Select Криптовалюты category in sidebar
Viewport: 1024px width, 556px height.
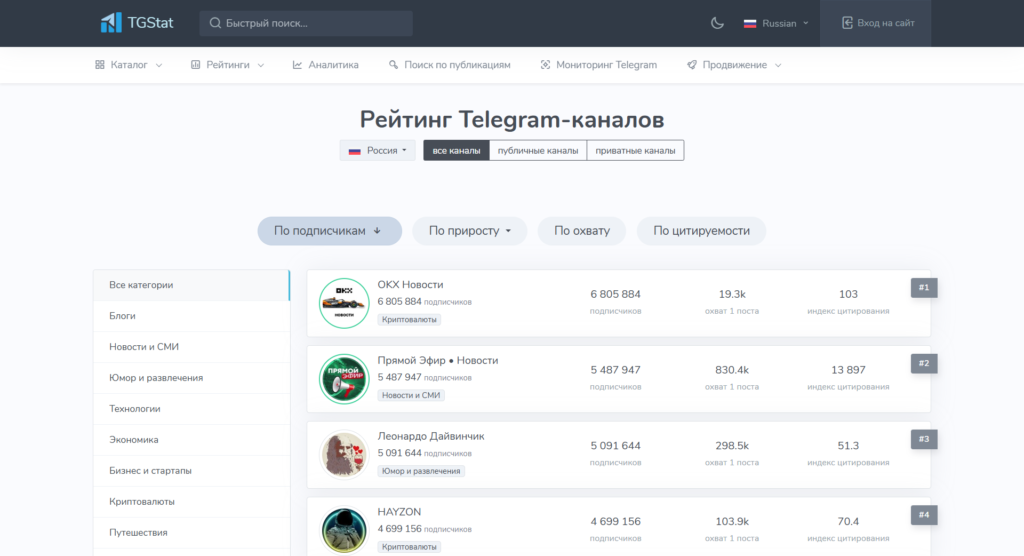[x=191, y=502]
